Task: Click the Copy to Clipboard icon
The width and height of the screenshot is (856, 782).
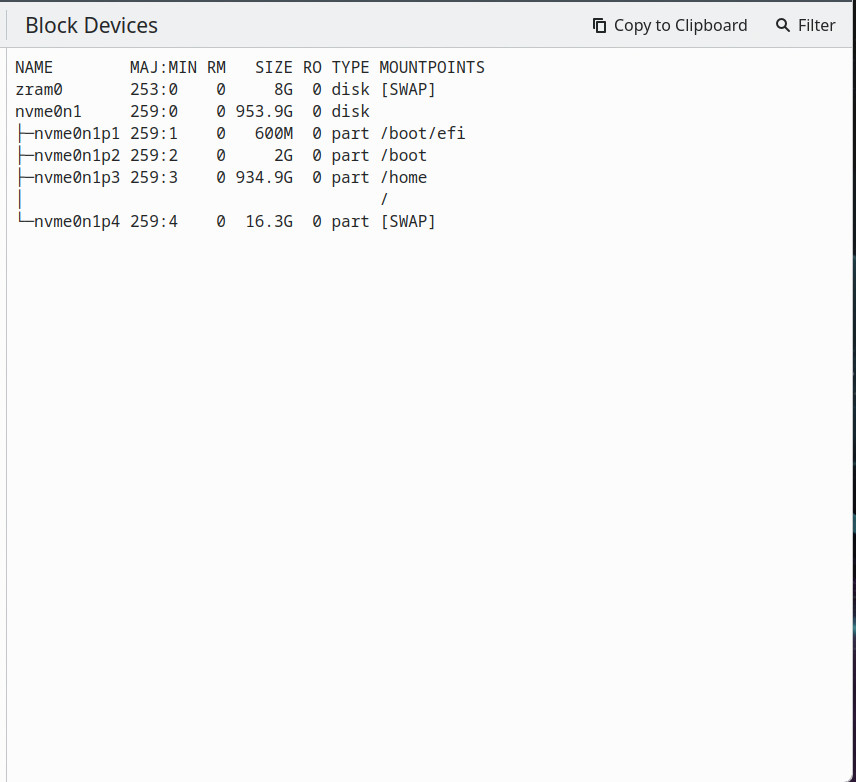Action: (599, 25)
